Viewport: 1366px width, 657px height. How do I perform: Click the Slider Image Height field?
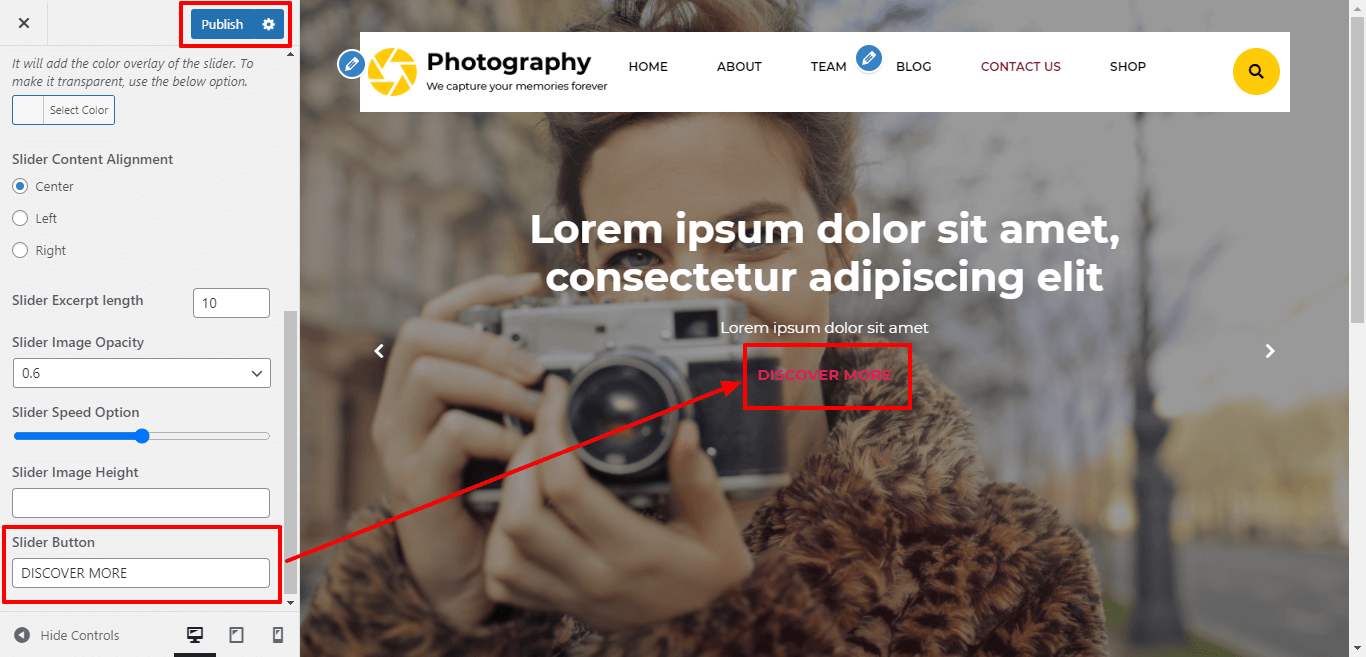(141, 503)
